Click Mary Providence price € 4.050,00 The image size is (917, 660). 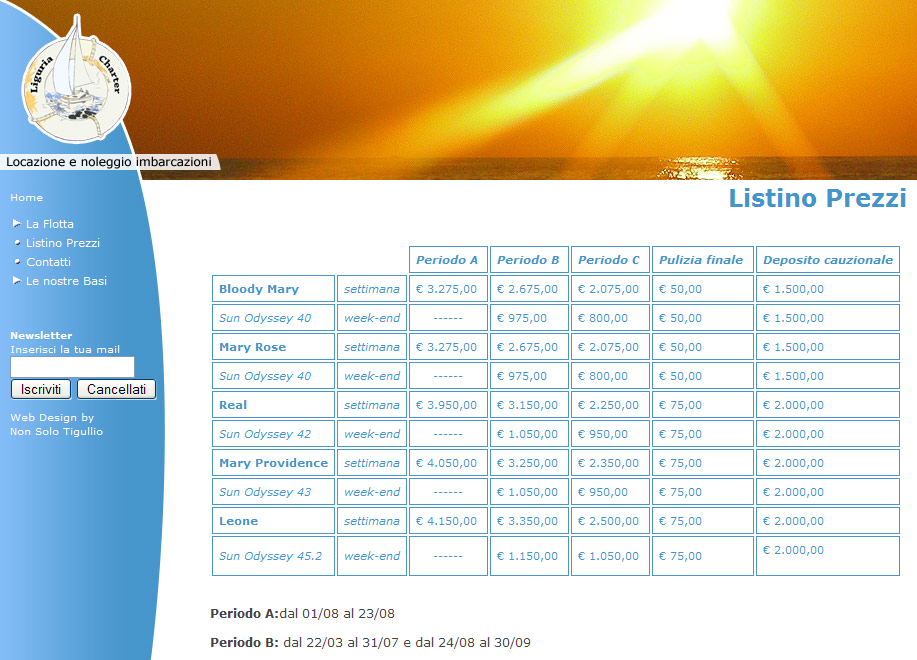click(x=448, y=463)
